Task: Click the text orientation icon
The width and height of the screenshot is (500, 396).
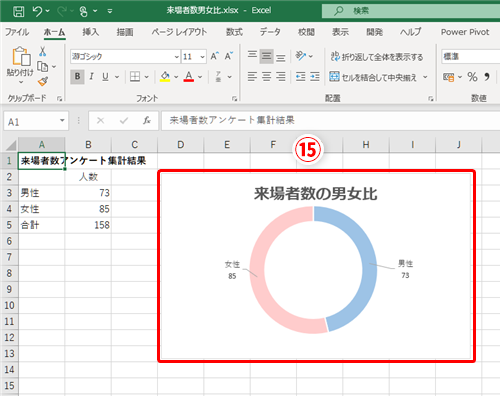Action: pos(301,56)
